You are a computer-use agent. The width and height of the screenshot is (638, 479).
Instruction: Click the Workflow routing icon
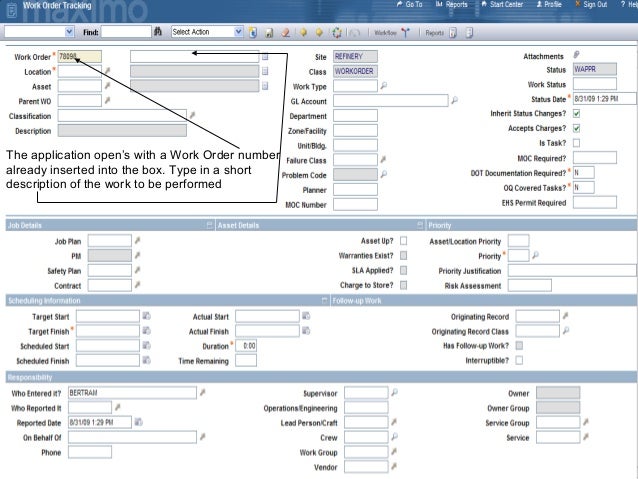coord(405,33)
